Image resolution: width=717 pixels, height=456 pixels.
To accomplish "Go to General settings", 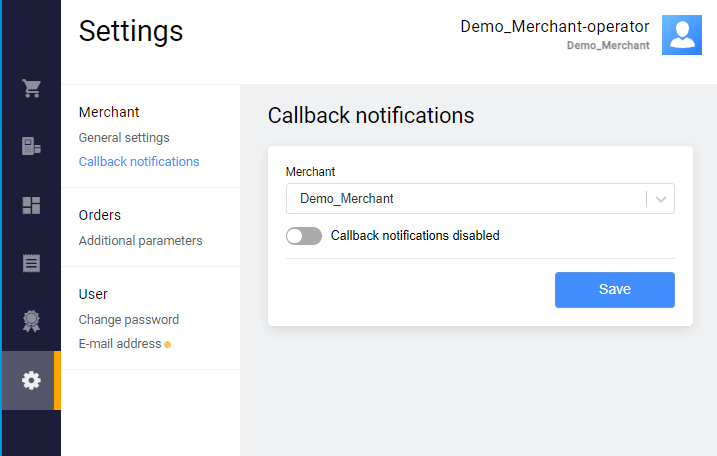I will [x=124, y=138].
